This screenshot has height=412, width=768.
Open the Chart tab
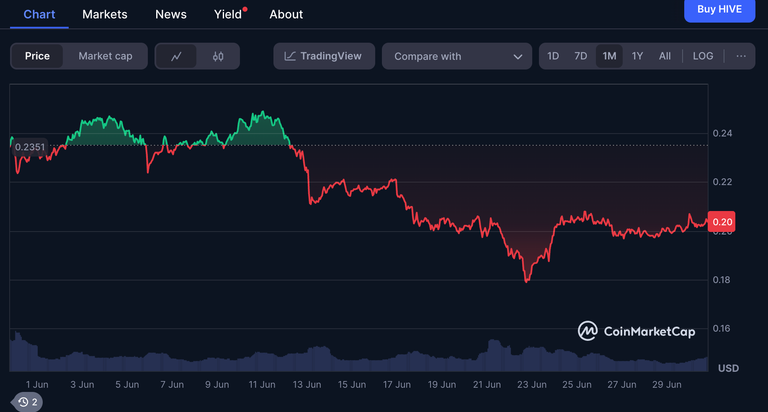coord(39,14)
